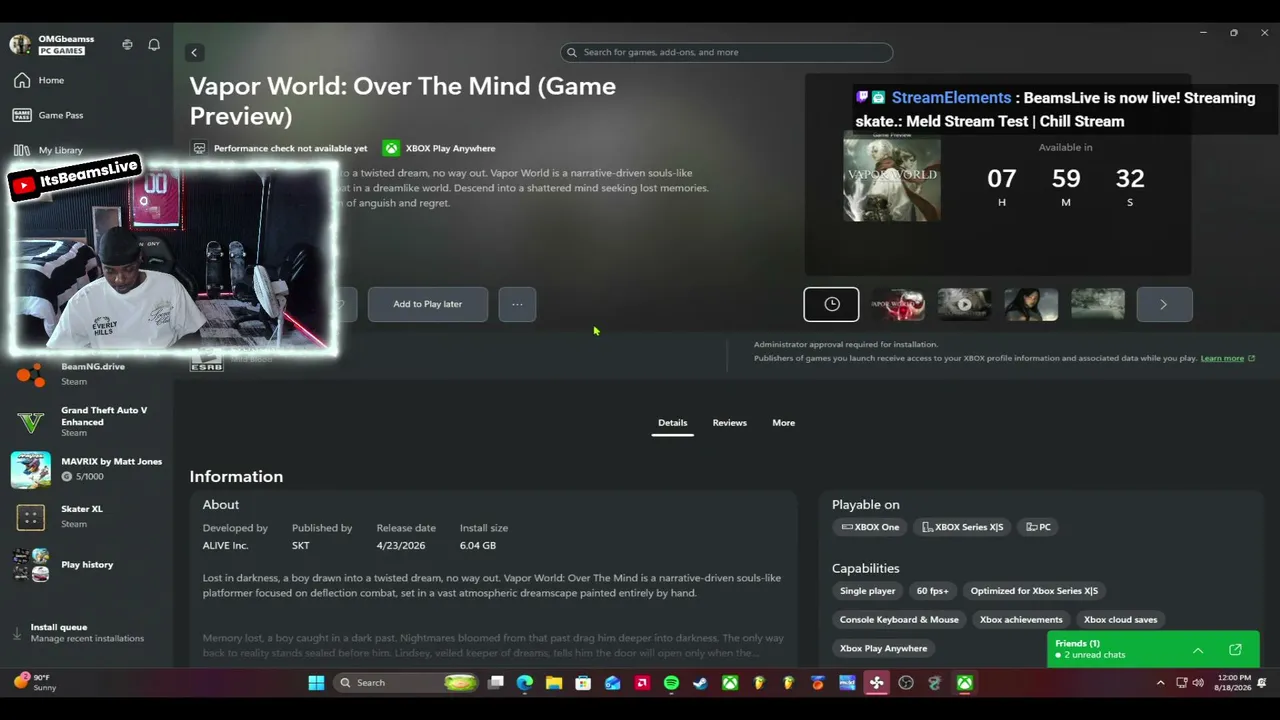Open the volume control in system tray

[x=1198, y=683]
